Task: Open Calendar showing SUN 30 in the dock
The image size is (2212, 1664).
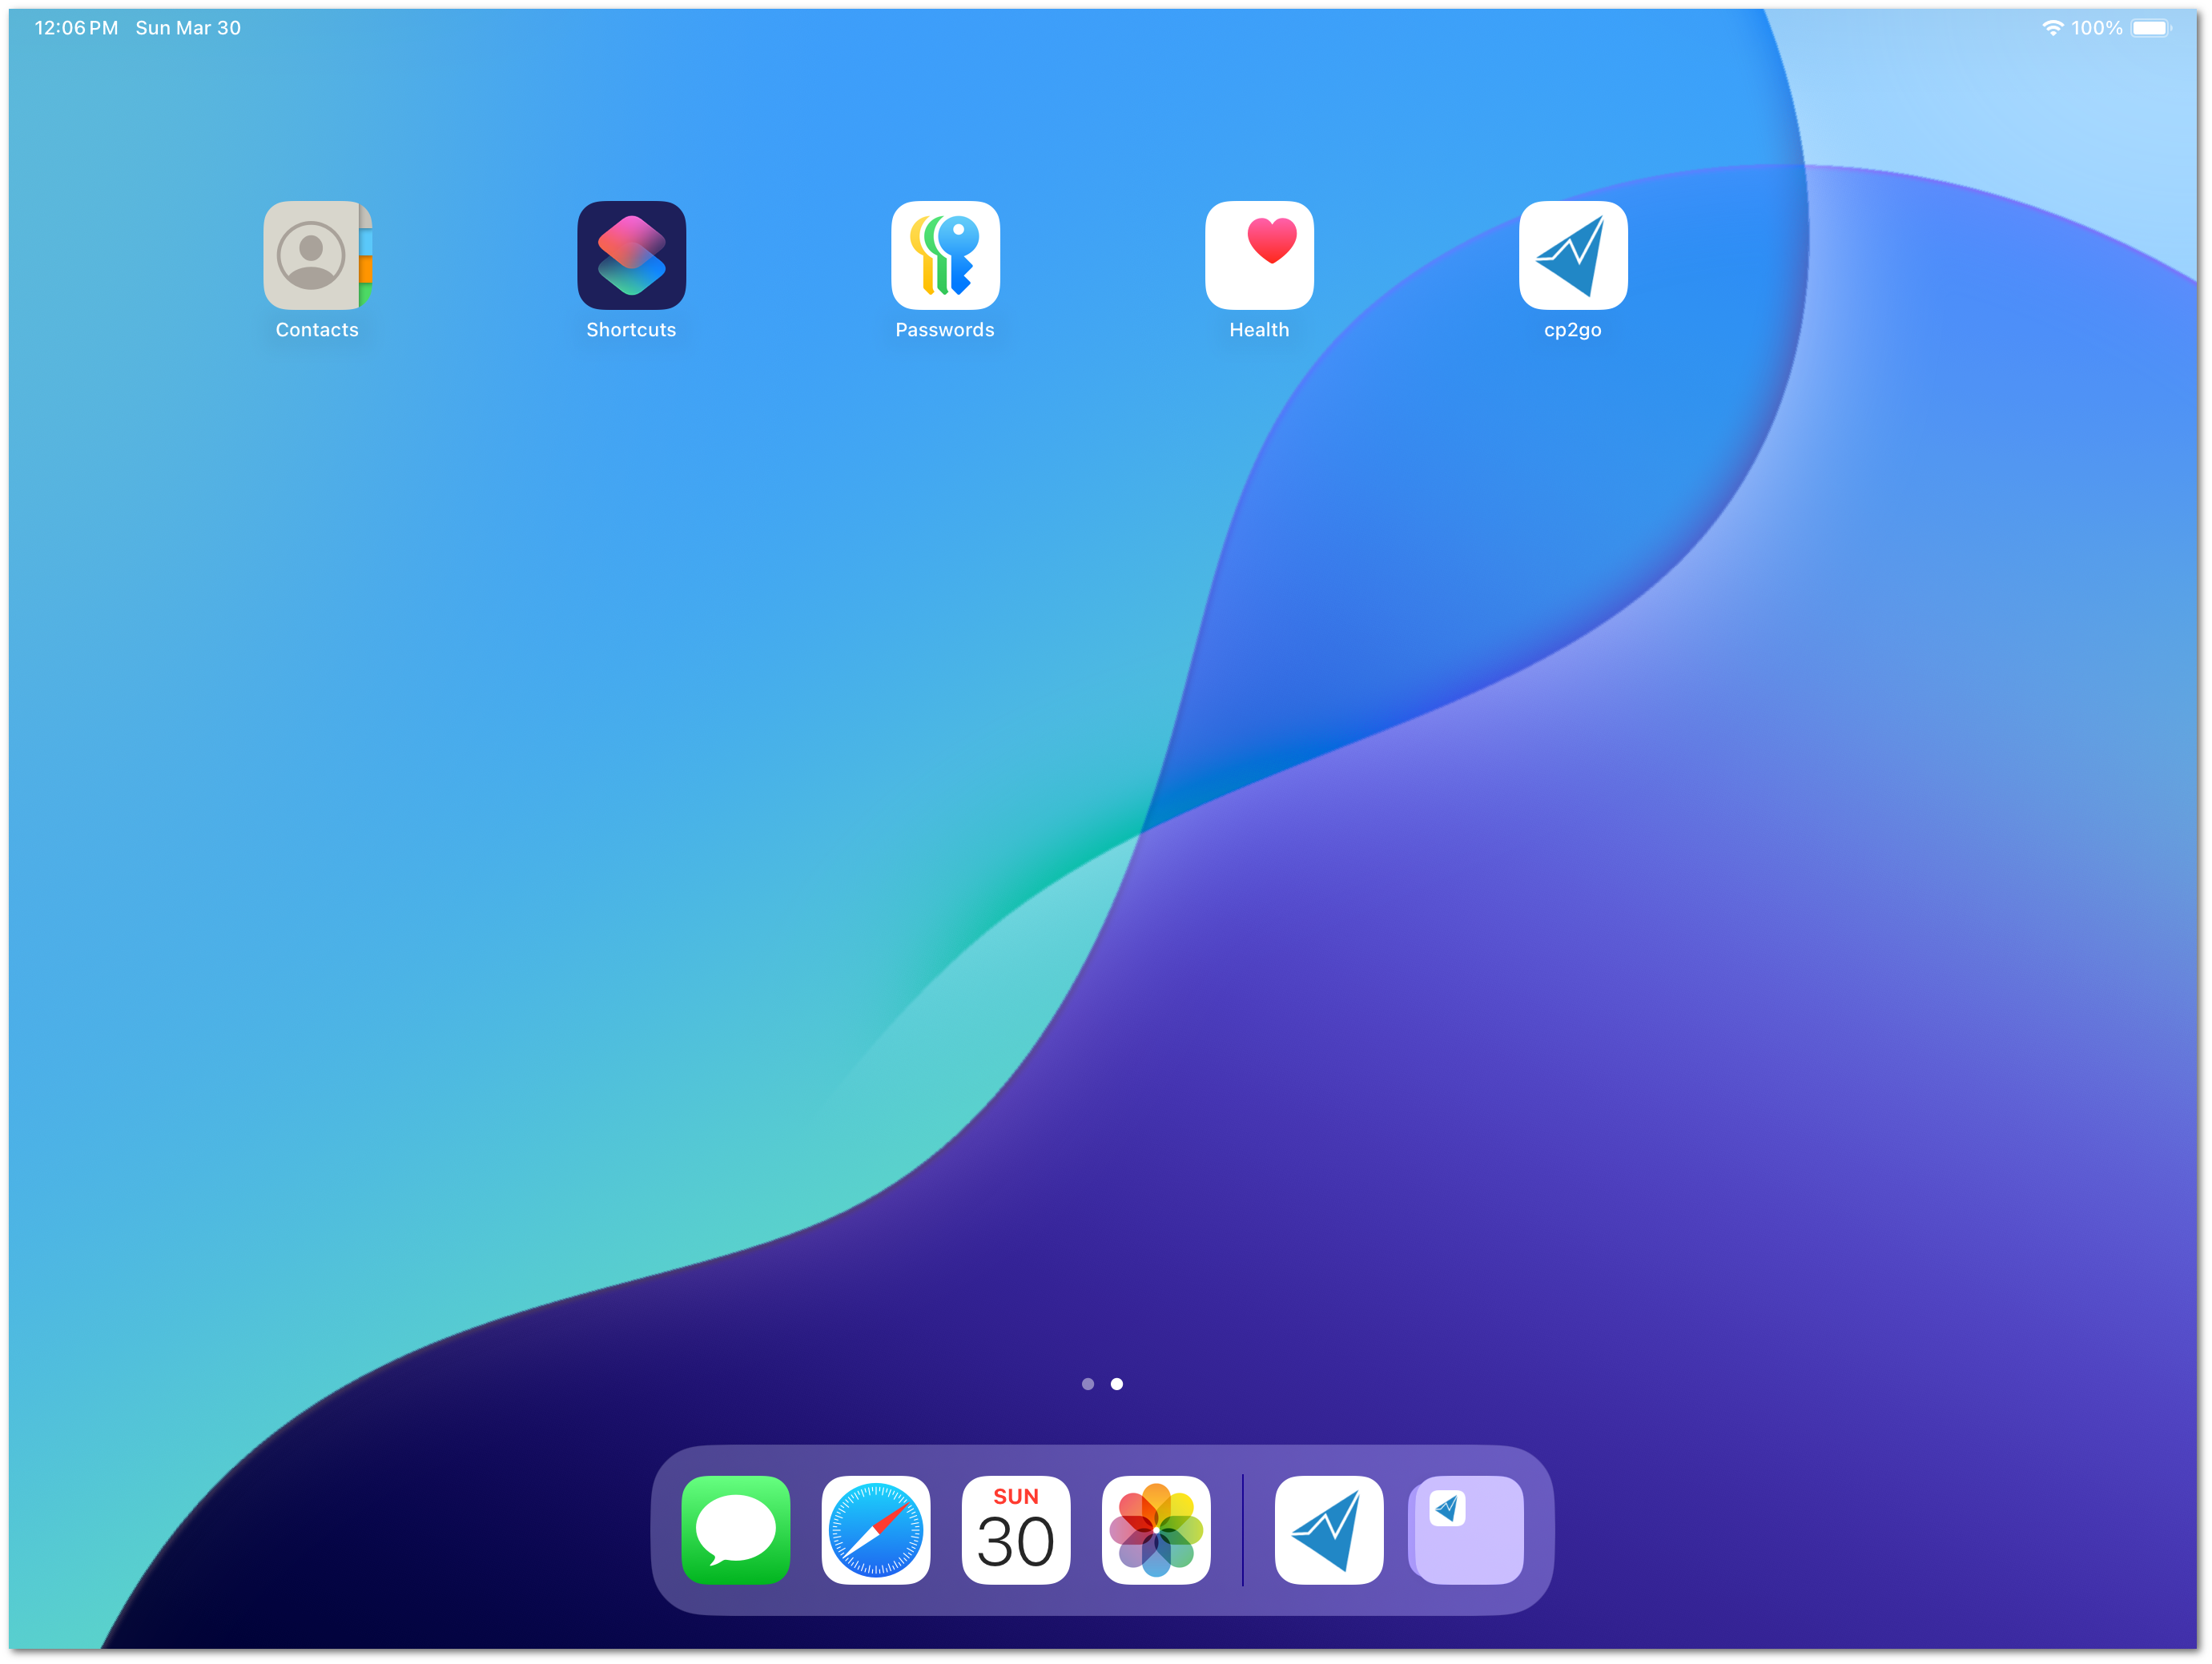Action: [1016, 1530]
